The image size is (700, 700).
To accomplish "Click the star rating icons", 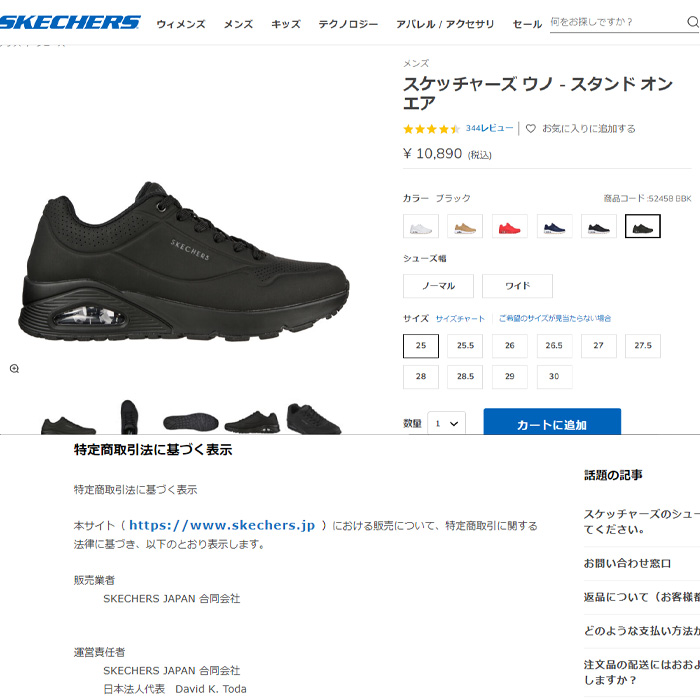I will (x=431, y=129).
